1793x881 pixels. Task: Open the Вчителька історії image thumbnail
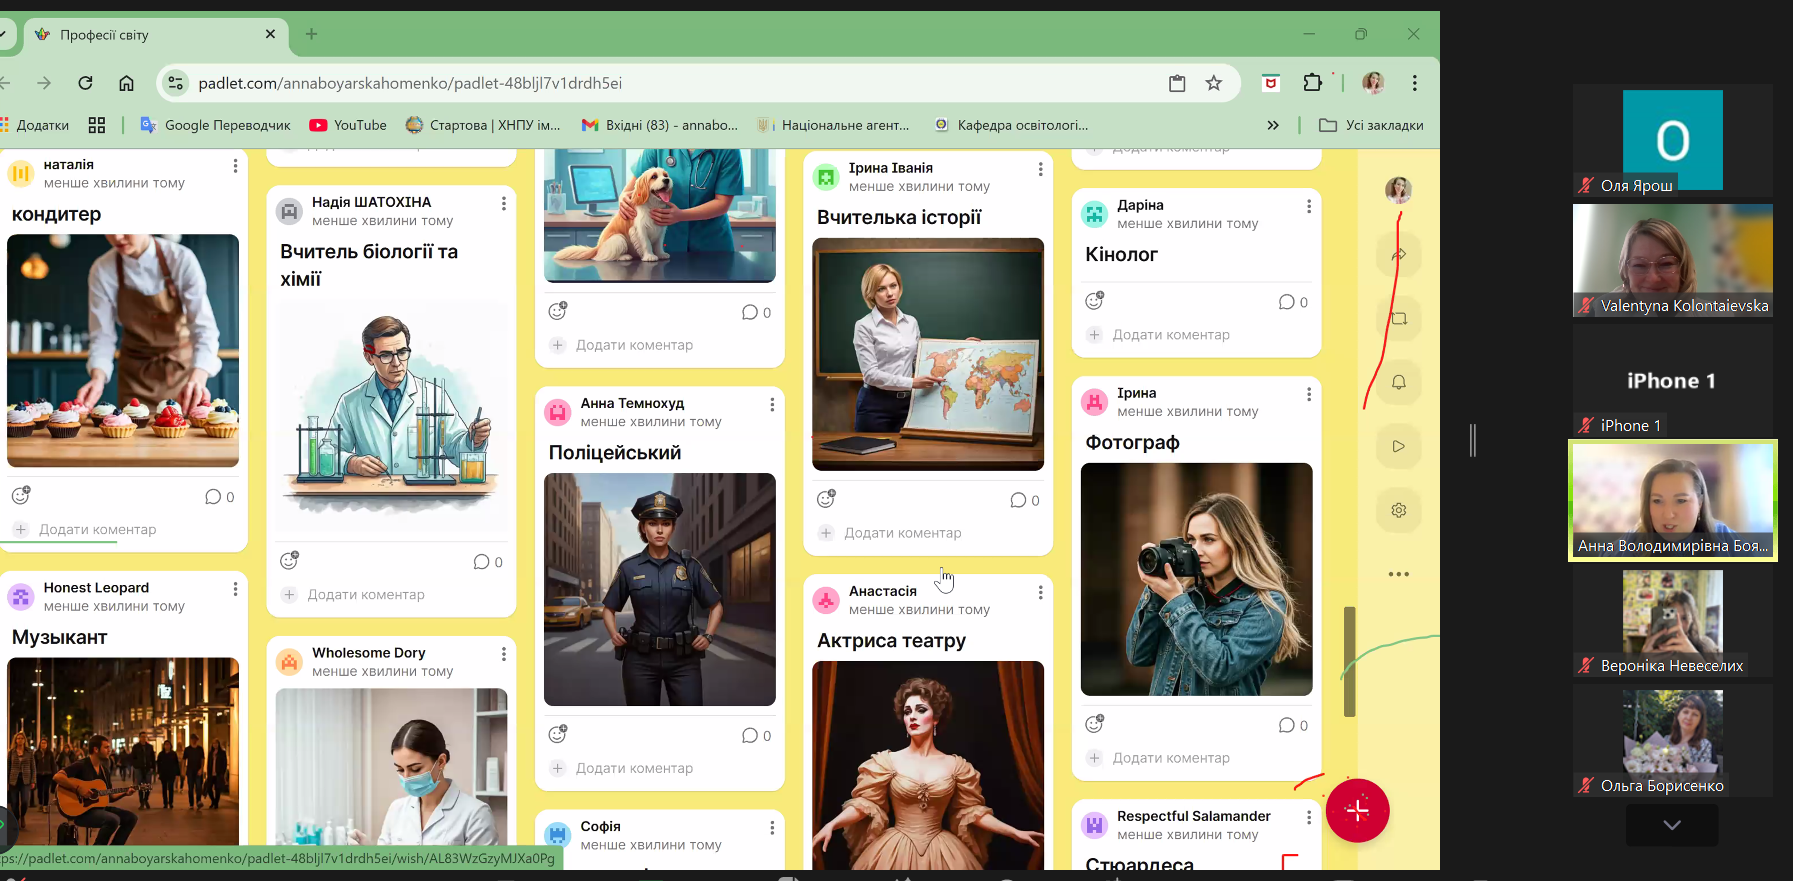[927, 354]
